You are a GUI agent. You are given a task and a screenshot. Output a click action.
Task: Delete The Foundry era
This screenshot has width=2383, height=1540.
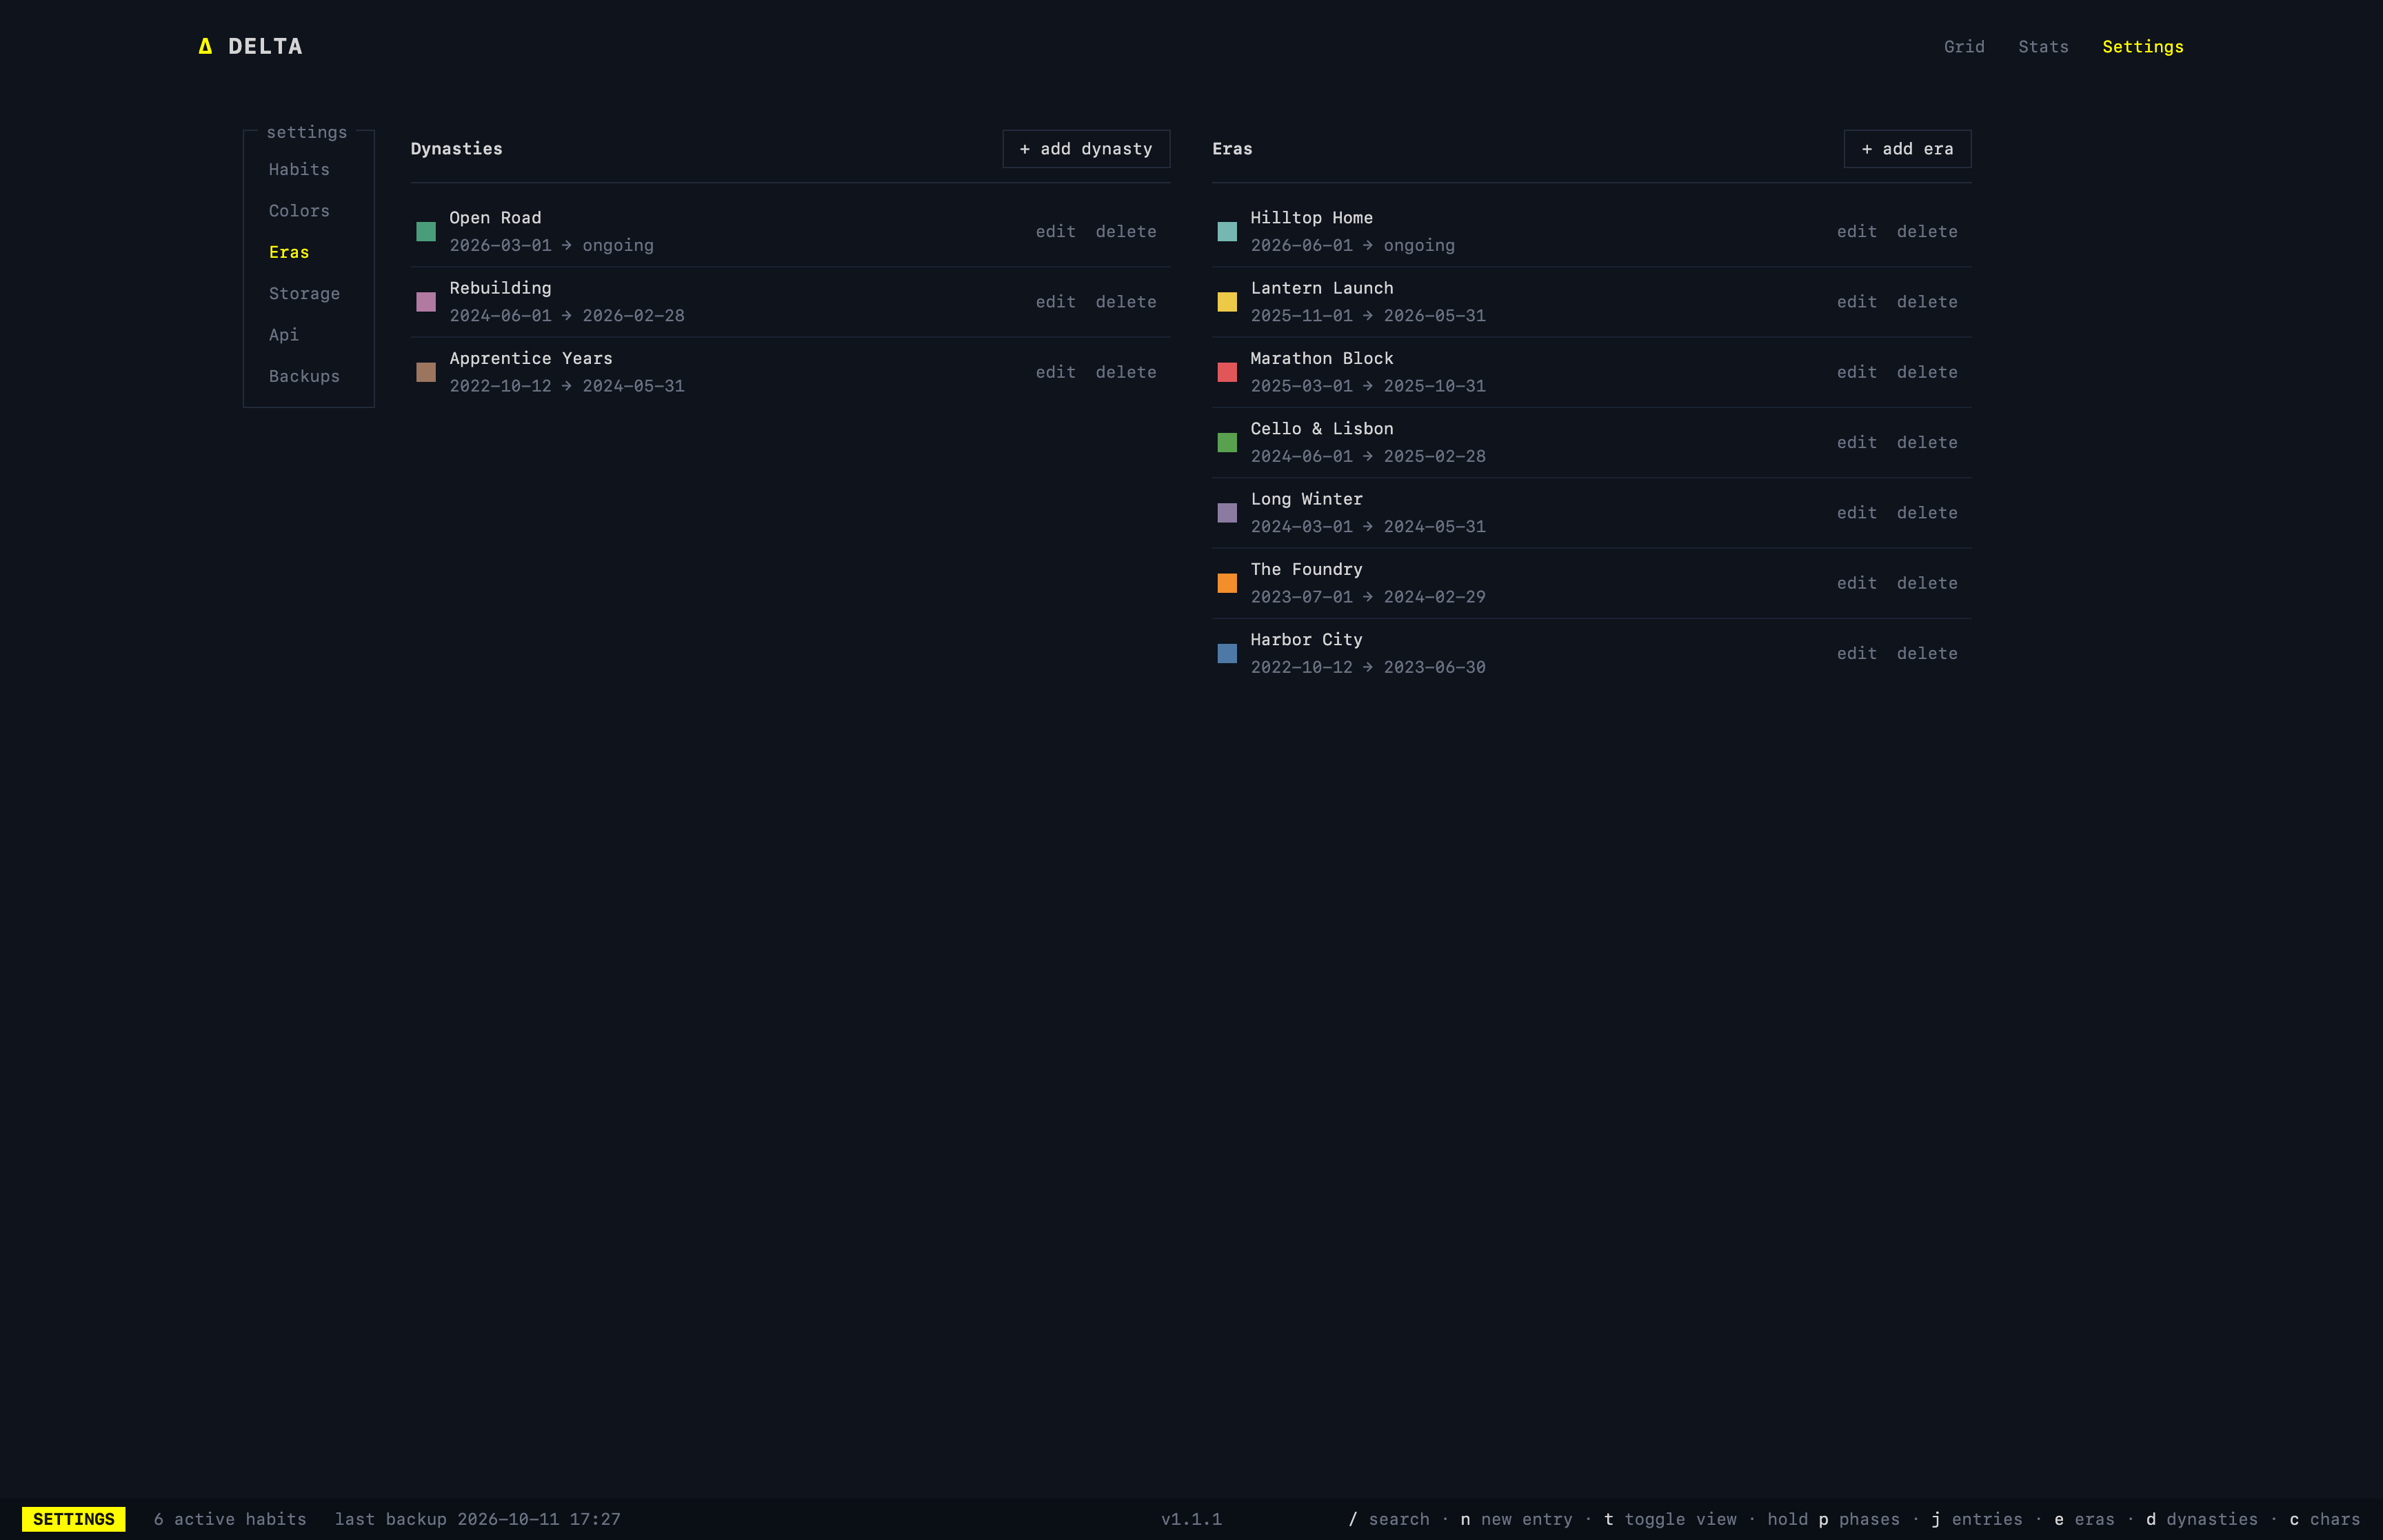[x=1927, y=583]
